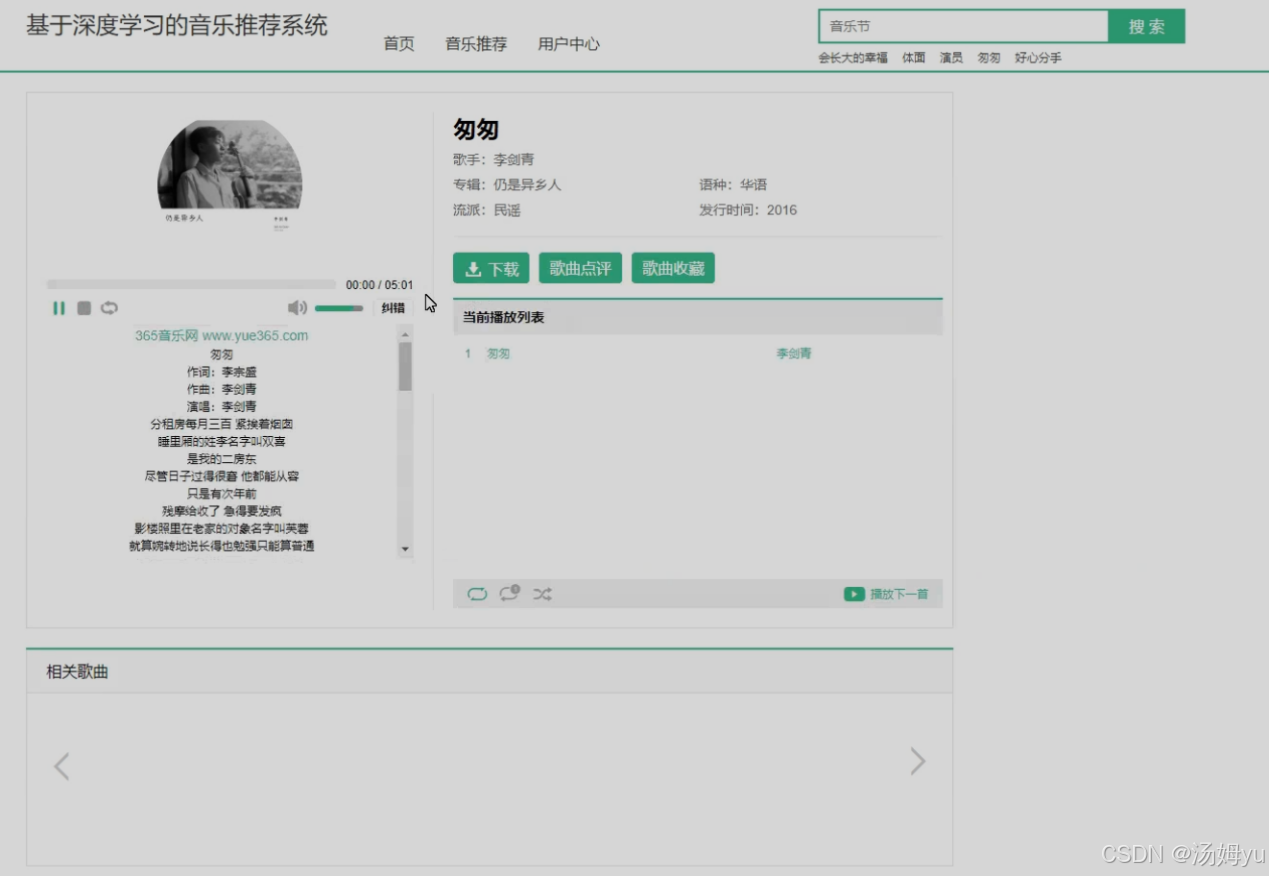Go to 首页 in the navigation bar
This screenshot has width=1269, height=876.
tap(399, 44)
